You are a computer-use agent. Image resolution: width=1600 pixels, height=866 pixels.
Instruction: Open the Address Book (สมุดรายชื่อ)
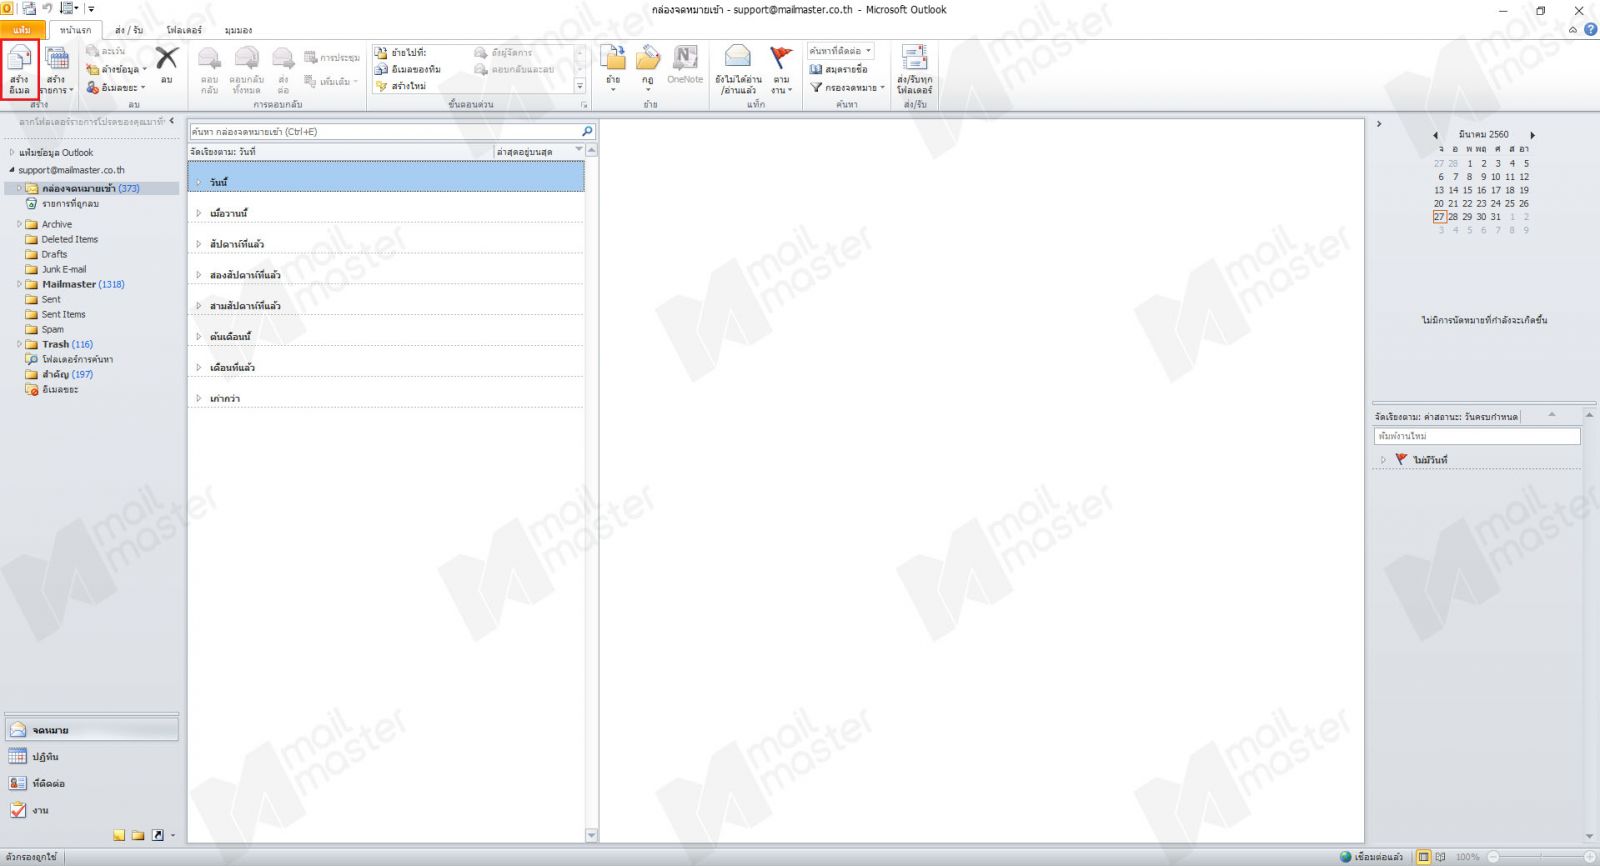[x=838, y=69]
